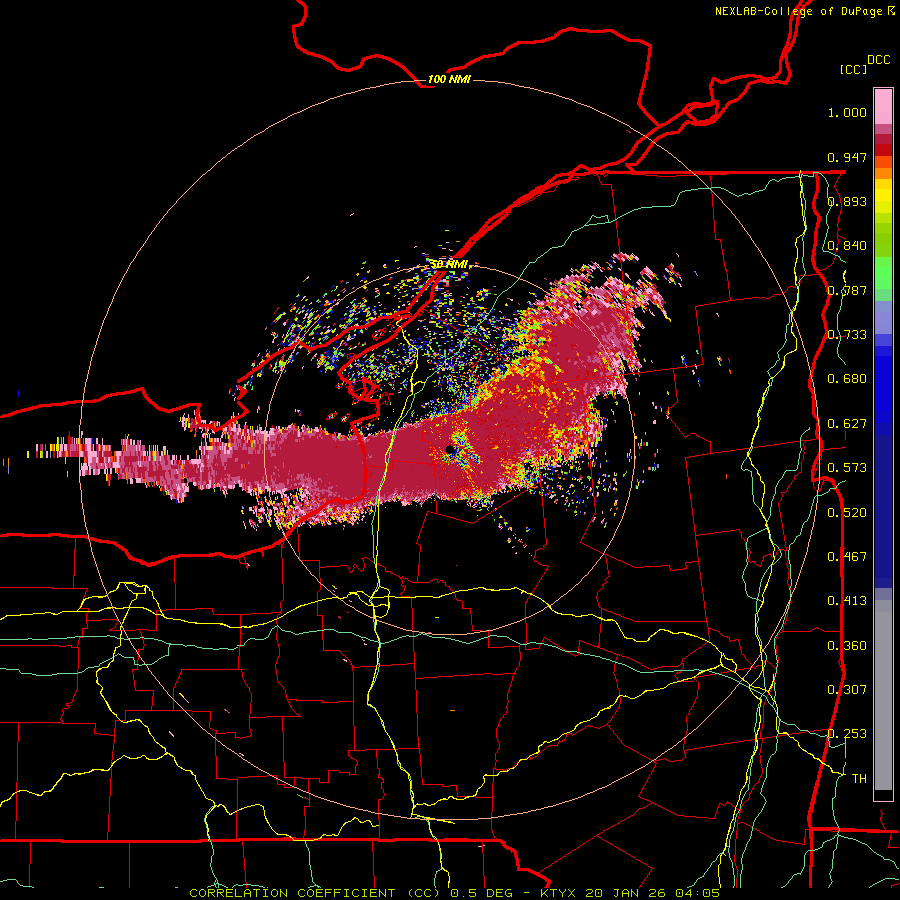
Task: Click the black radar site dot
Action: click(450, 449)
